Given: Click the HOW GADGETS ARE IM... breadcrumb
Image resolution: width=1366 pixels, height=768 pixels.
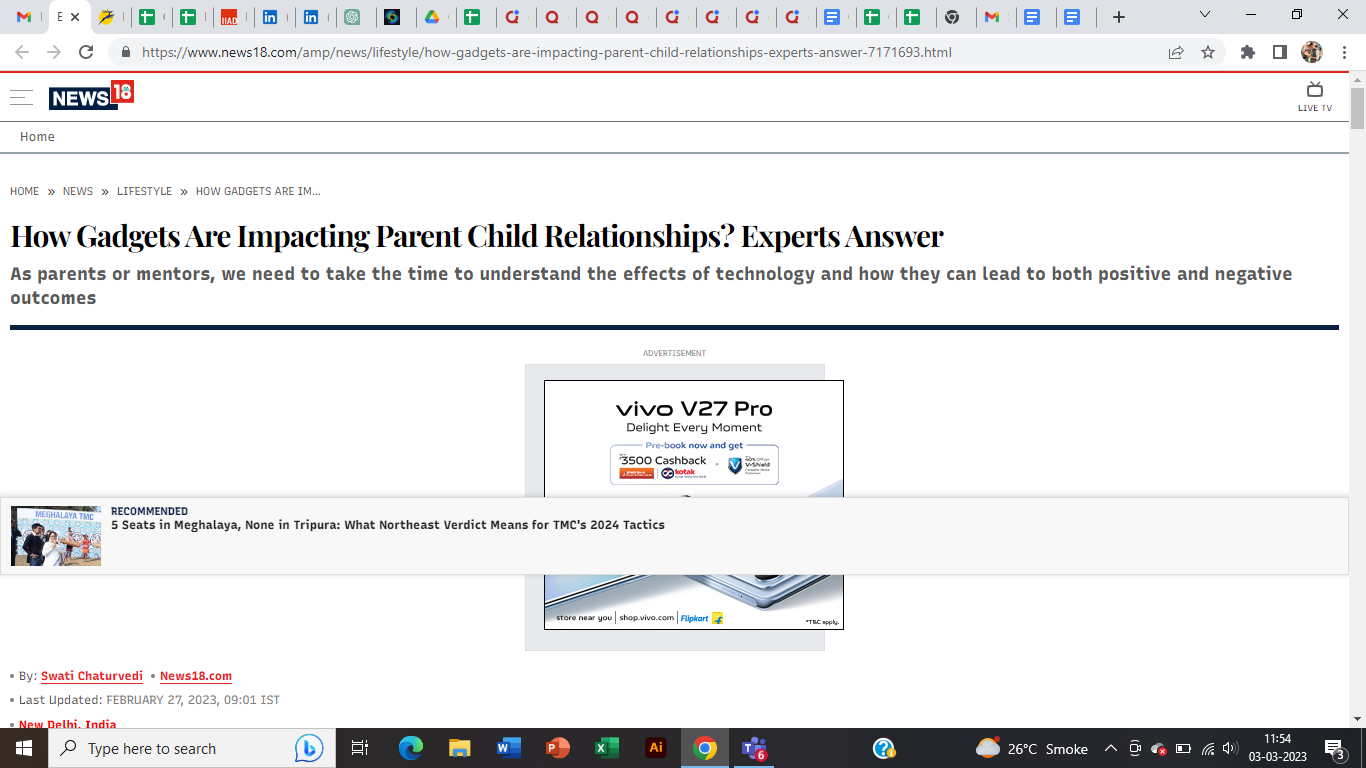Looking at the screenshot, I should [258, 191].
